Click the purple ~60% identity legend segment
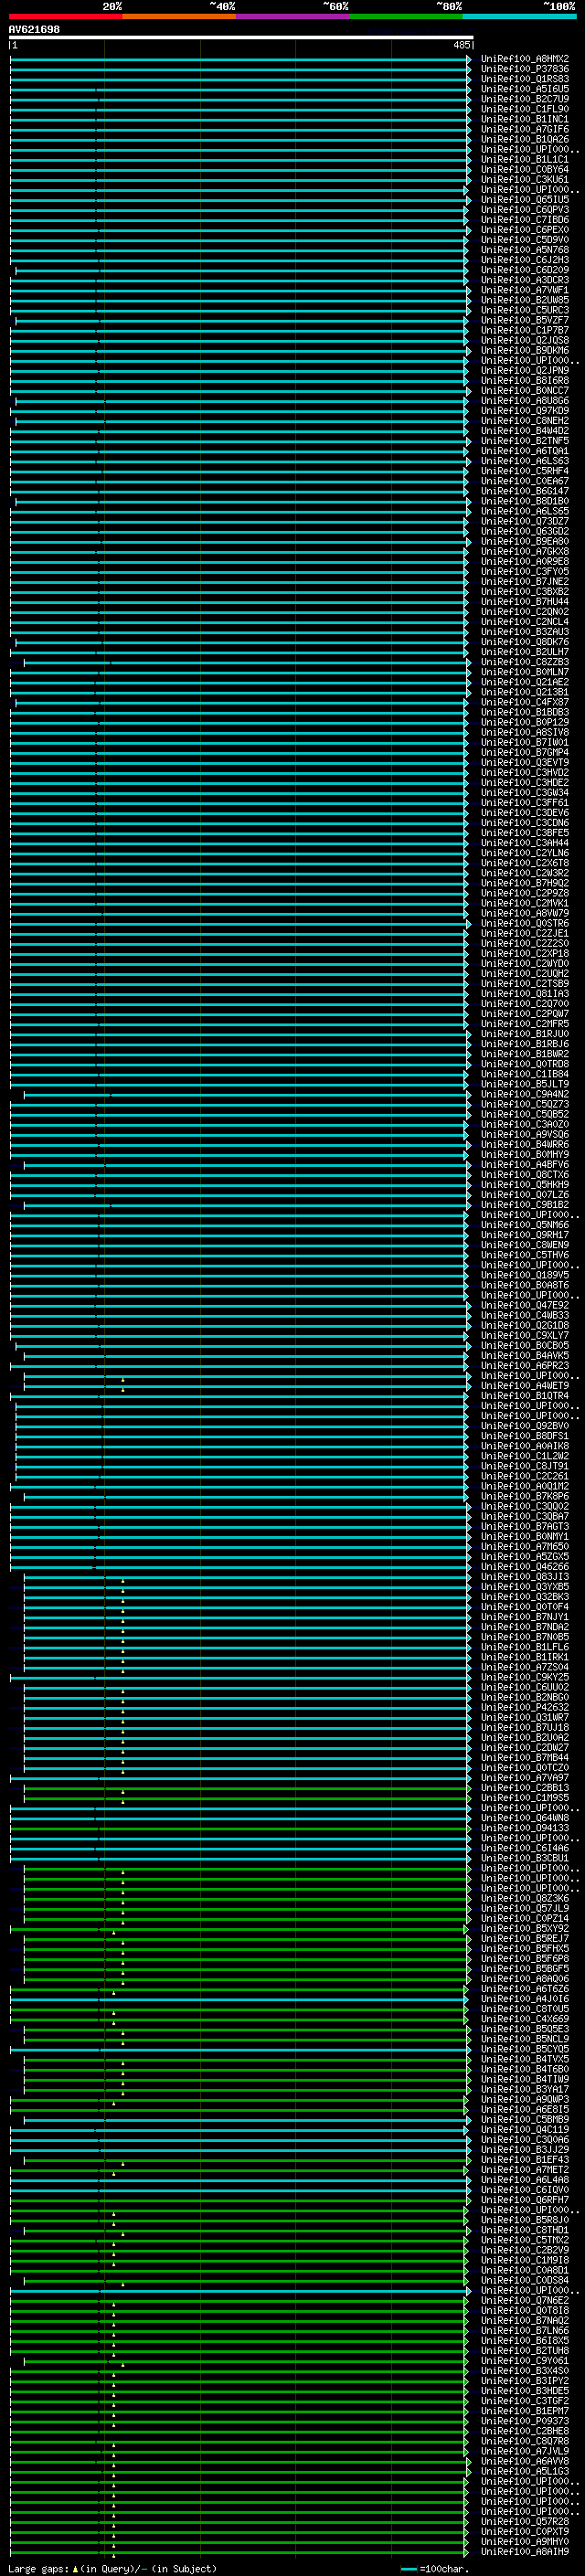Image resolution: width=585 pixels, height=2576 pixels. click(292, 16)
